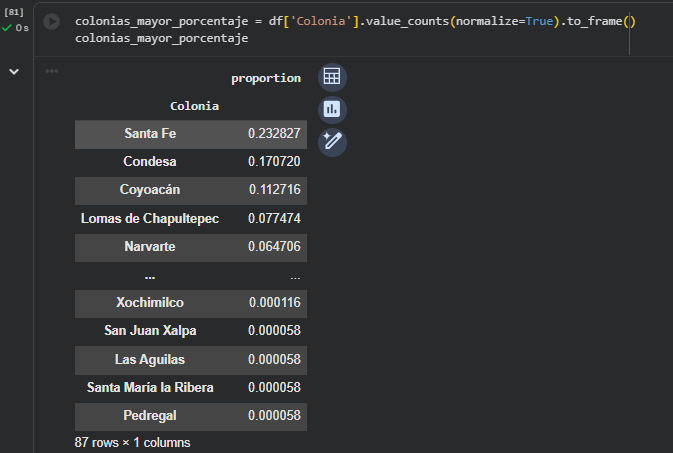Select the Coyoacán row label
Image resolution: width=673 pixels, height=453 pixels.
[x=150, y=190]
